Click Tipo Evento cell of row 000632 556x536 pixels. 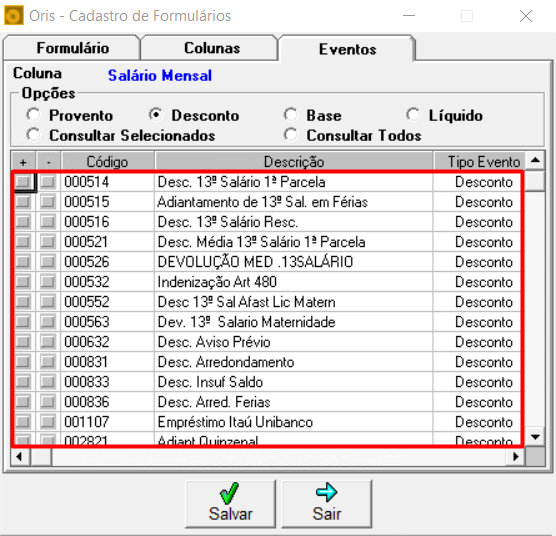(478, 342)
